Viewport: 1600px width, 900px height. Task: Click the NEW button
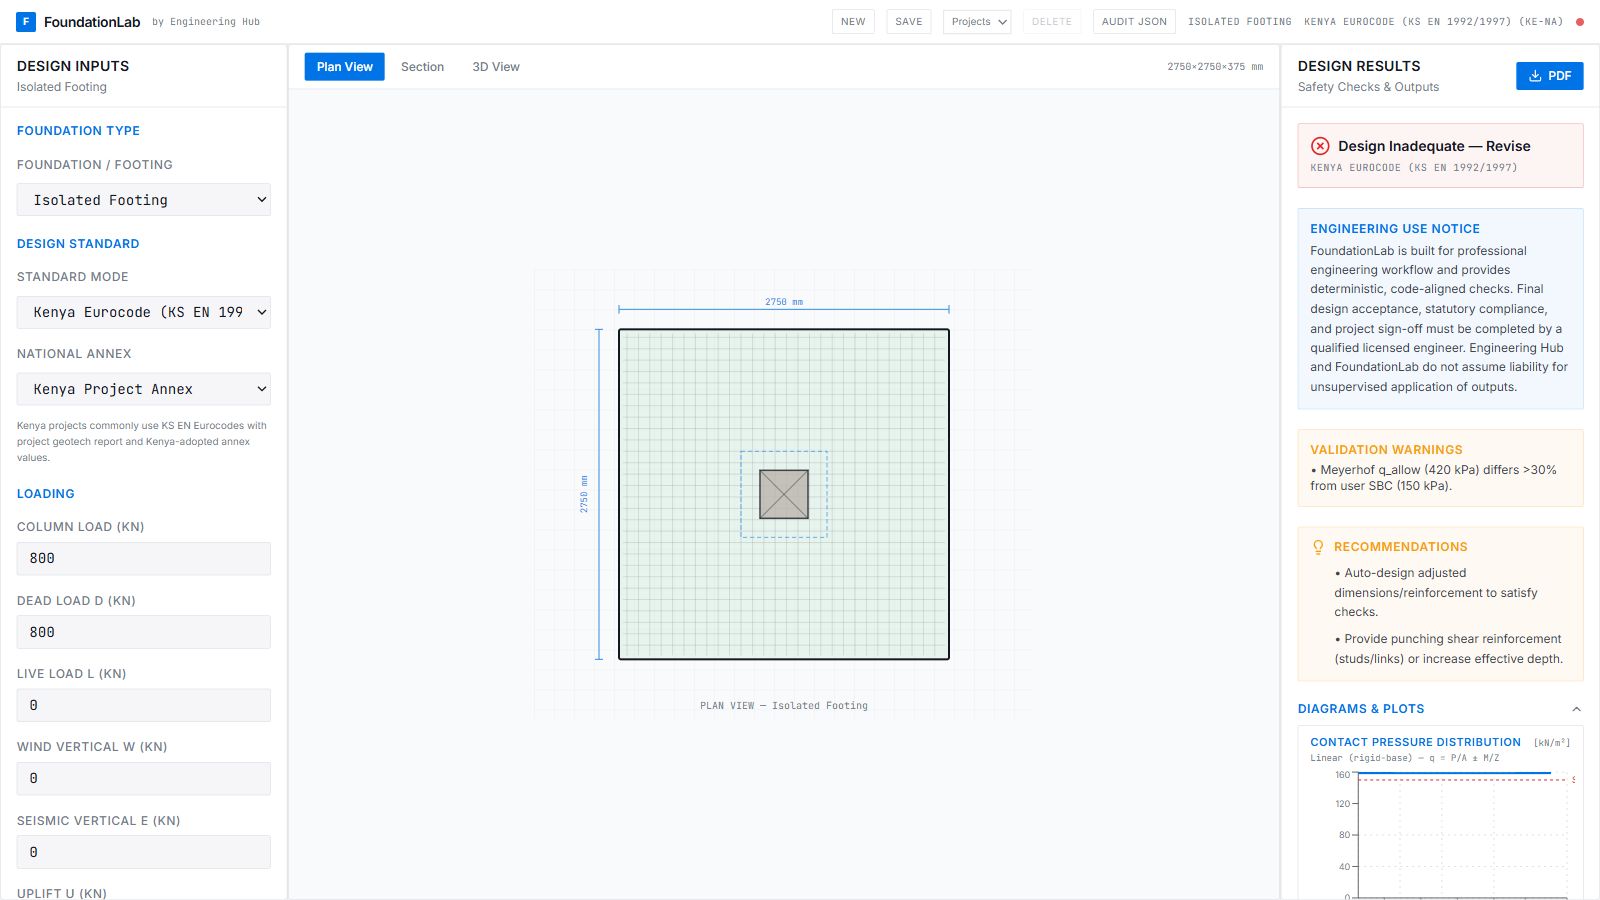pyautogui.click(x=853, y=22)
